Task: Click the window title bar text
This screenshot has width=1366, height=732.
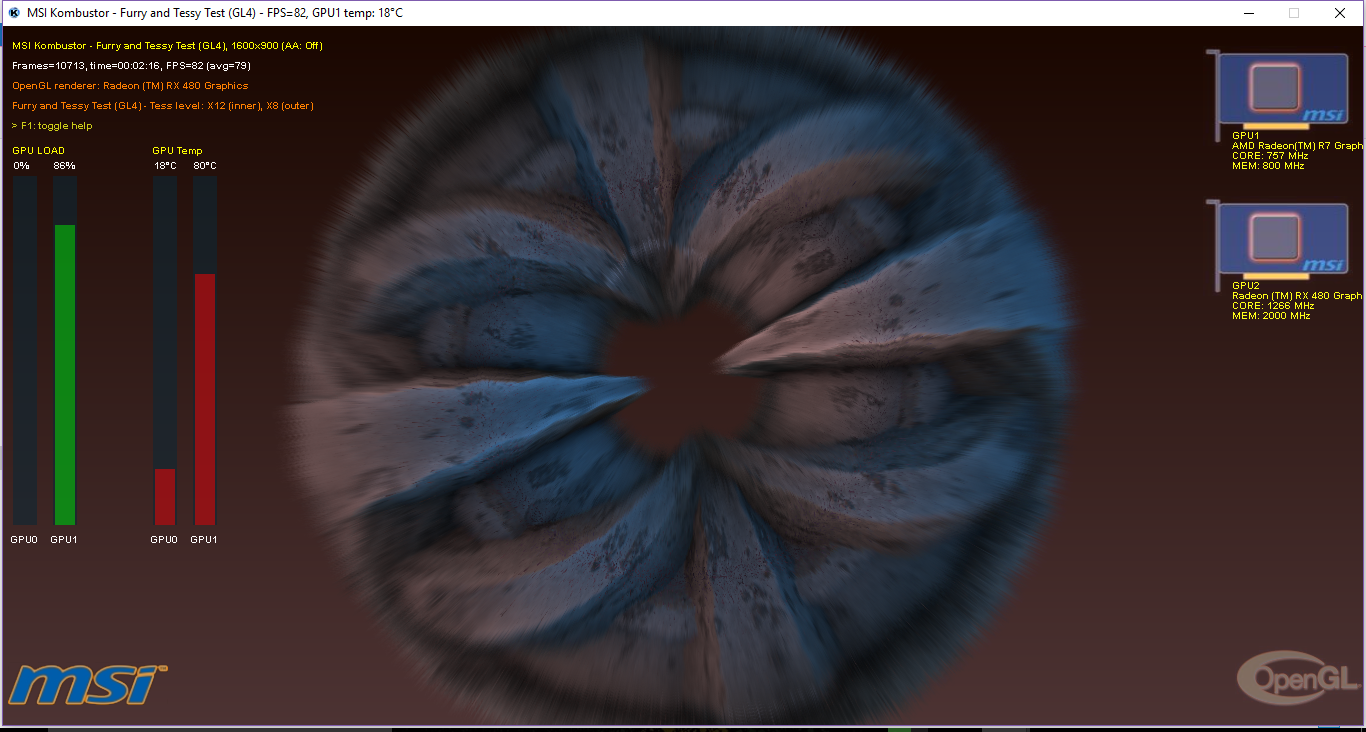Action: point(215,13)
